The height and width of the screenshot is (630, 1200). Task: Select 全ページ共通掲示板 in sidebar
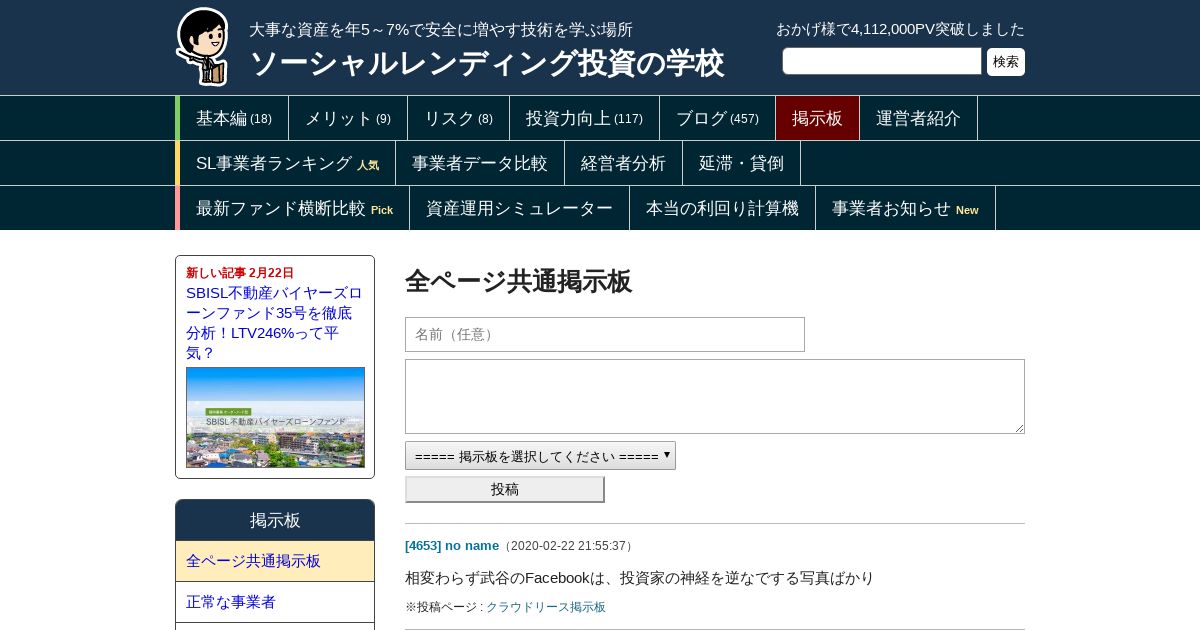(275, 561)
